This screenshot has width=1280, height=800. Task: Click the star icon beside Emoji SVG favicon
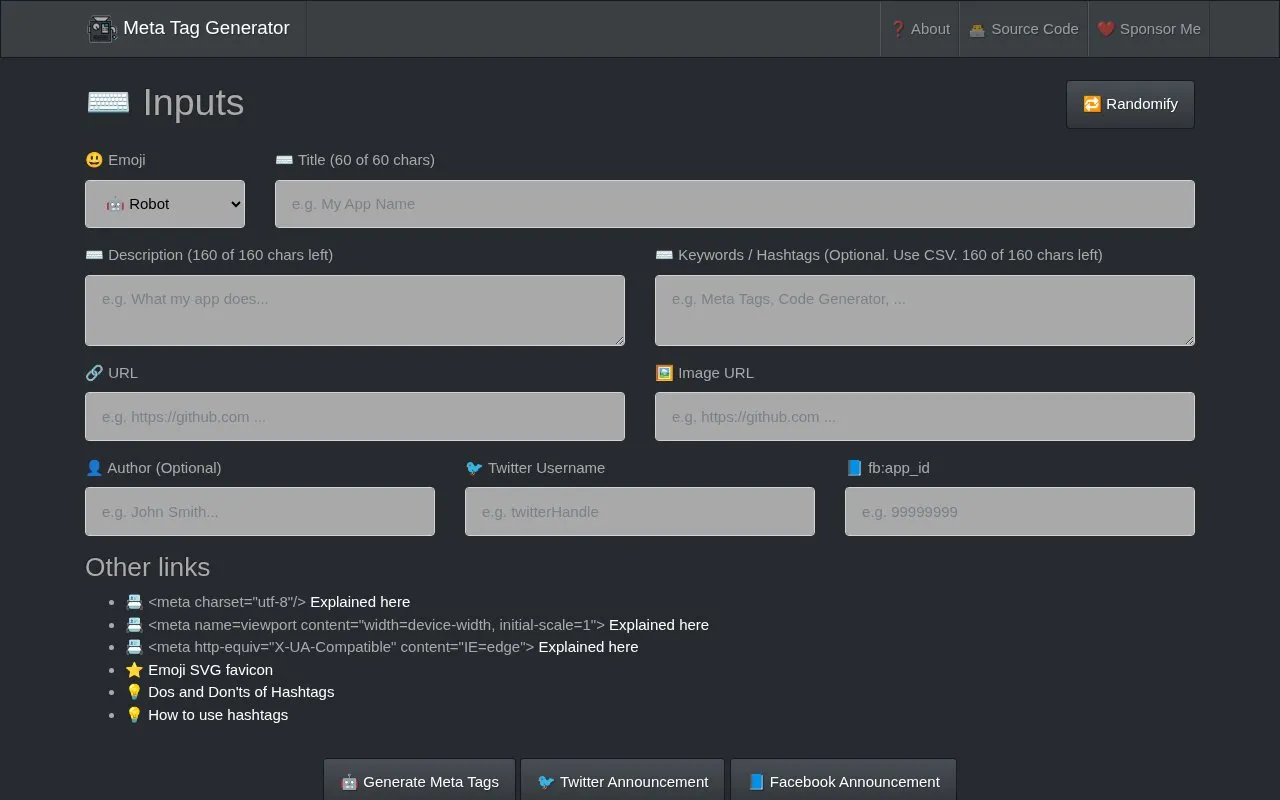coord(134,670)
